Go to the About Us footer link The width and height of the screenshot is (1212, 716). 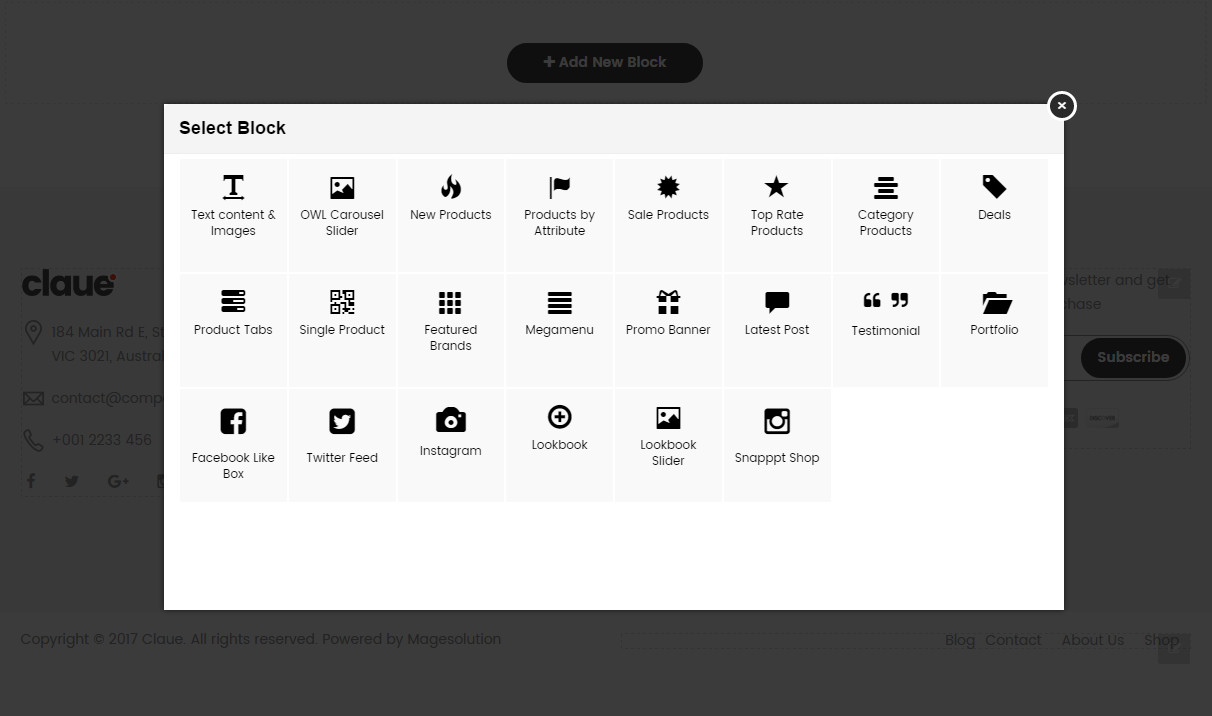[x=1093, y=640]
